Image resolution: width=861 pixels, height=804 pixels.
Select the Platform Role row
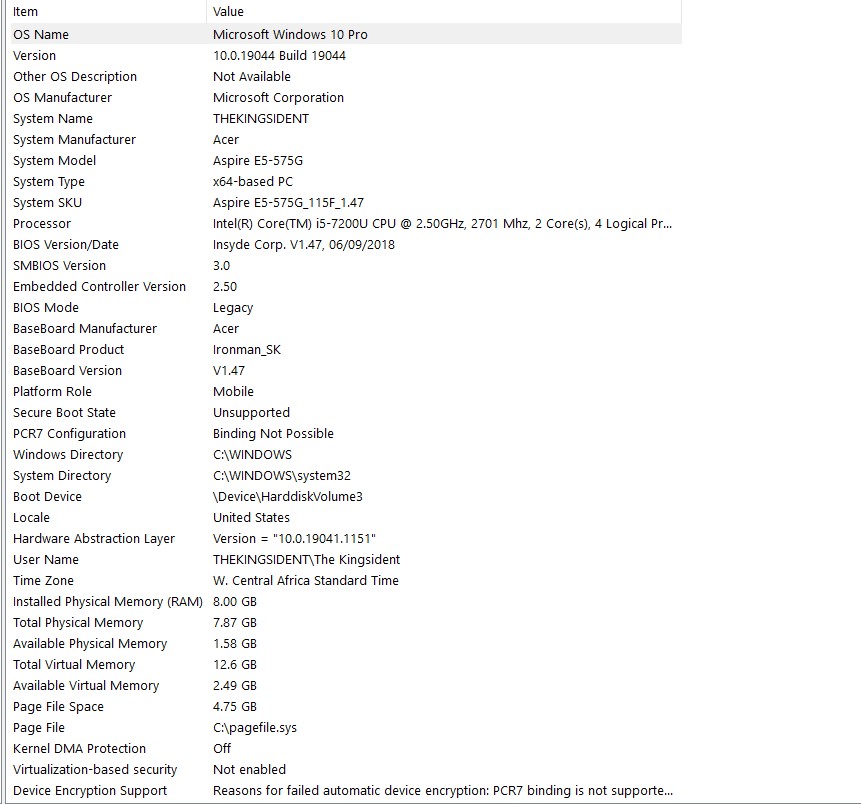346,392
